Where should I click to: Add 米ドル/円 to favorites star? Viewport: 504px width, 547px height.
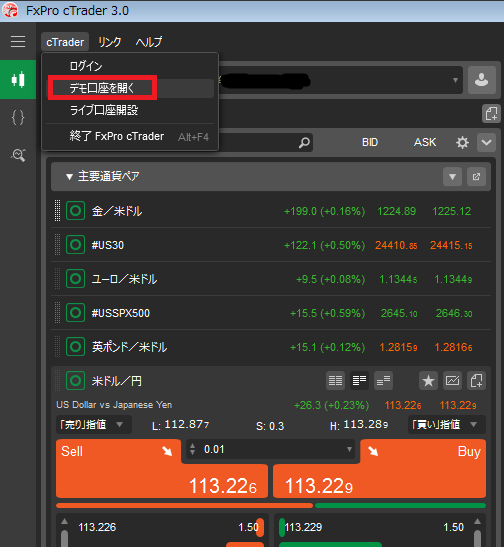point(428,381)
